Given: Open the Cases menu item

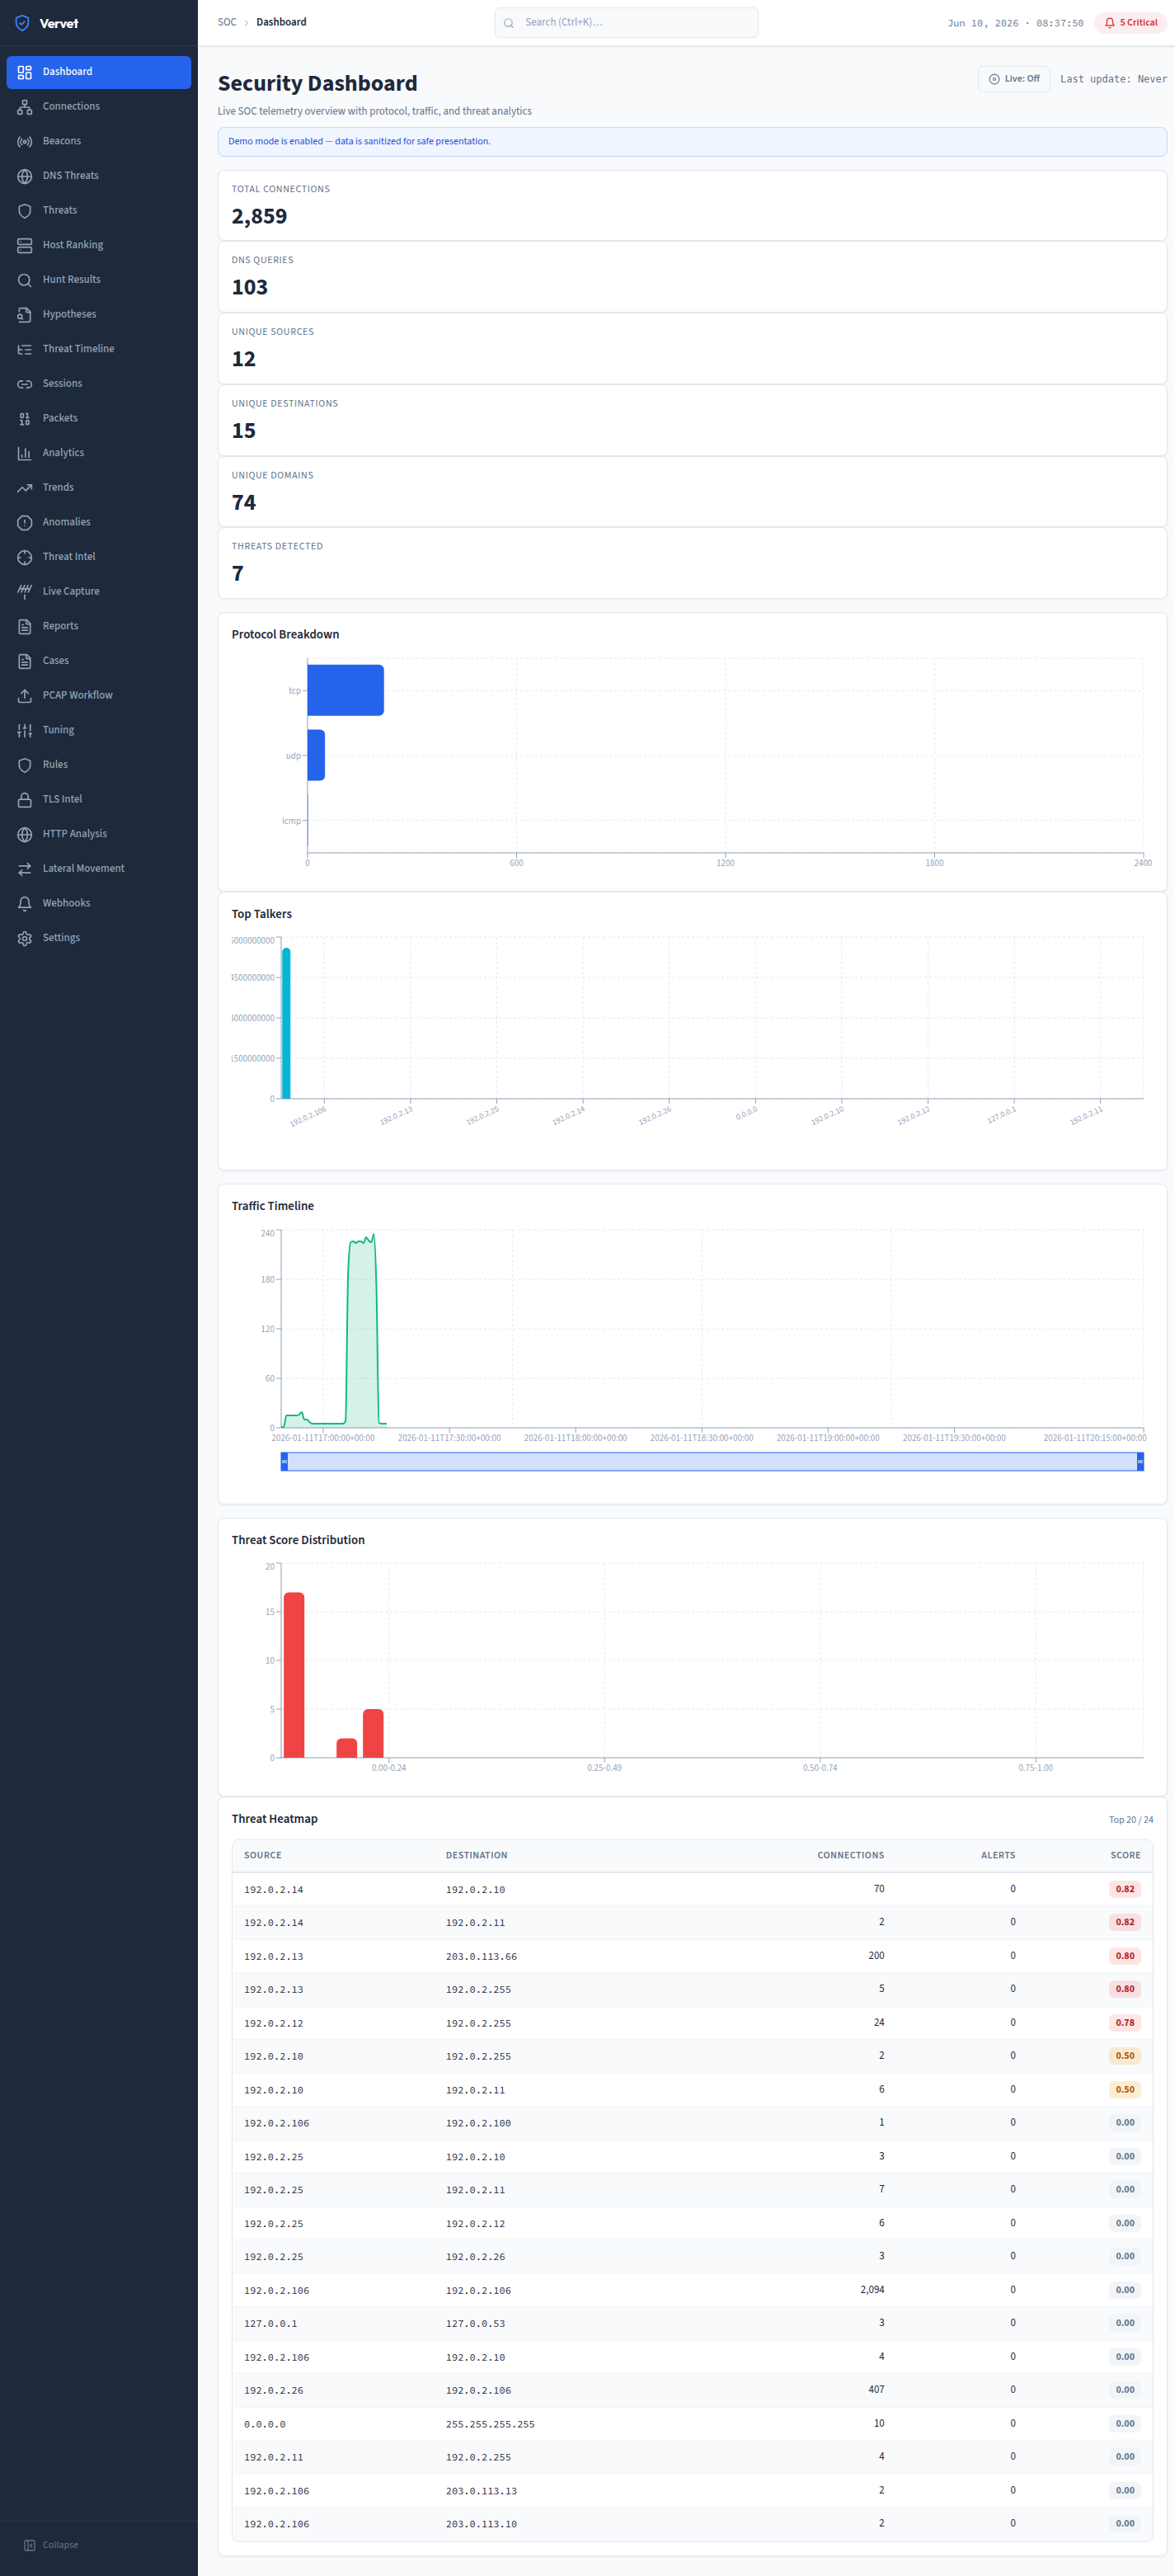Looking at the screenshot, I should coord(98,661).
